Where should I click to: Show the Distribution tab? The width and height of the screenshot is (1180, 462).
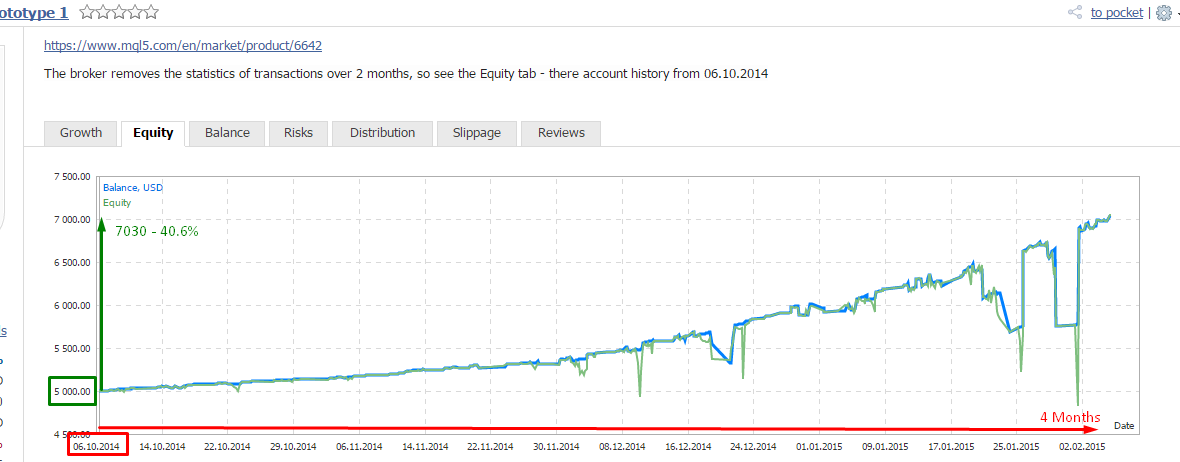pos(382,133)
